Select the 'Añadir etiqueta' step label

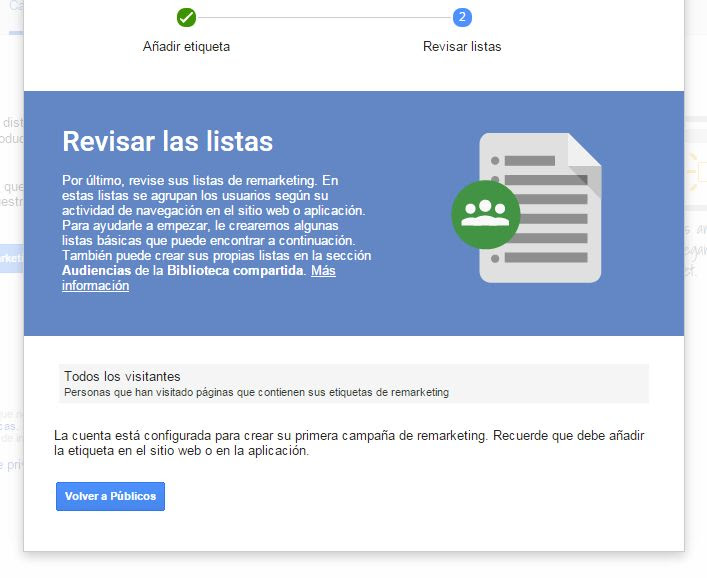point(186,46)
